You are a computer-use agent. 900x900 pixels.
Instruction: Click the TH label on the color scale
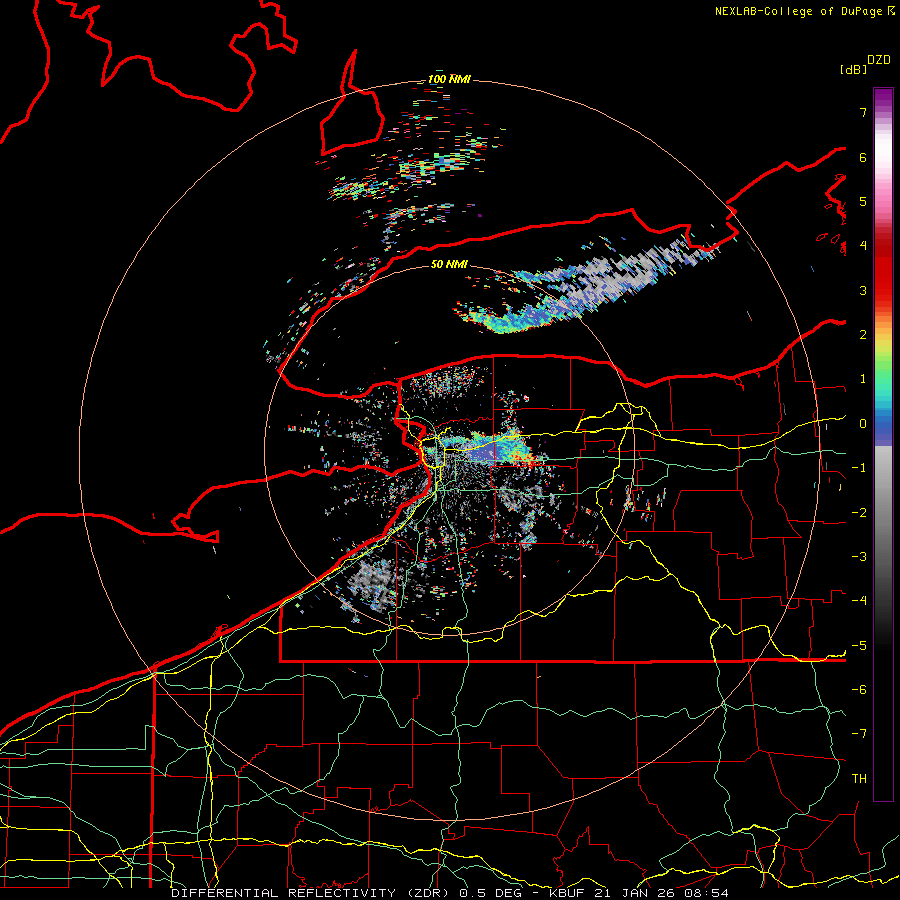click(859, 779)
